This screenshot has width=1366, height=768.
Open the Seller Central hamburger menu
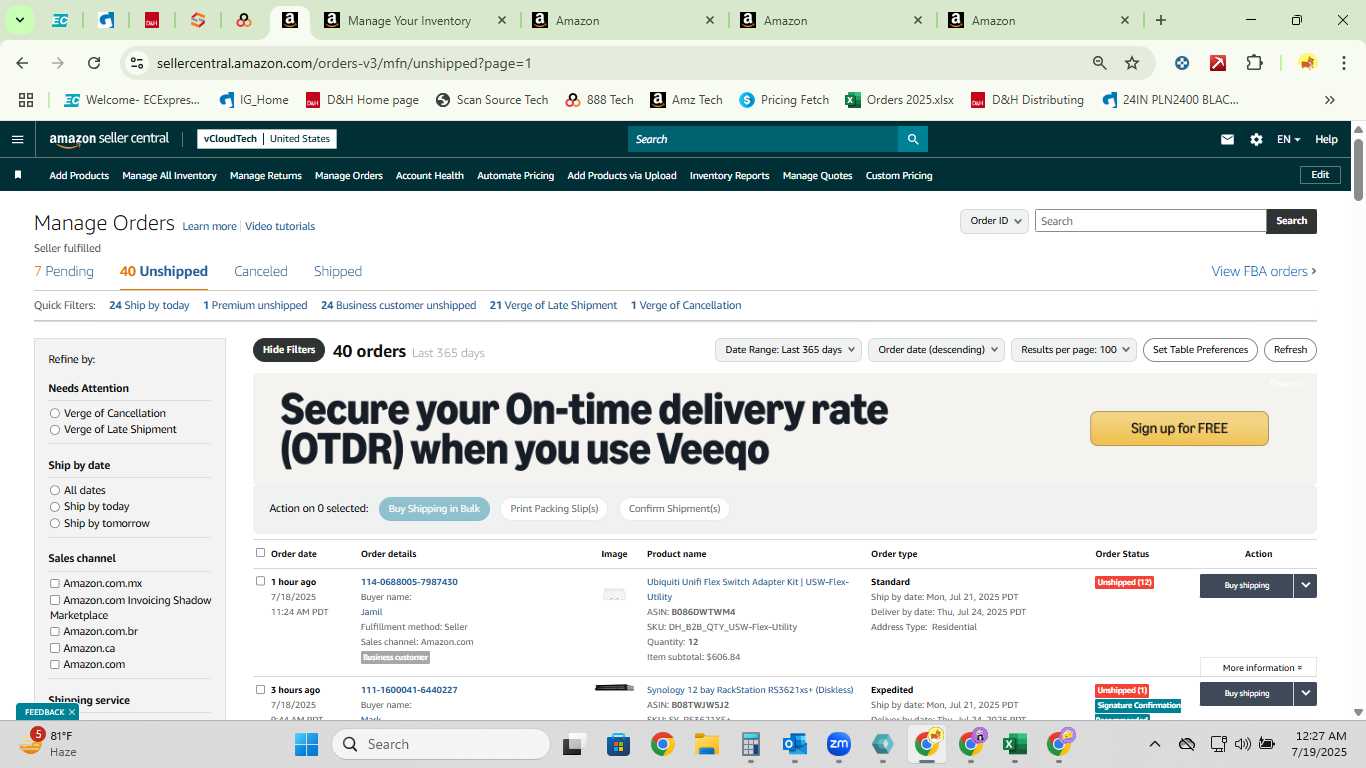pos(17,139)
